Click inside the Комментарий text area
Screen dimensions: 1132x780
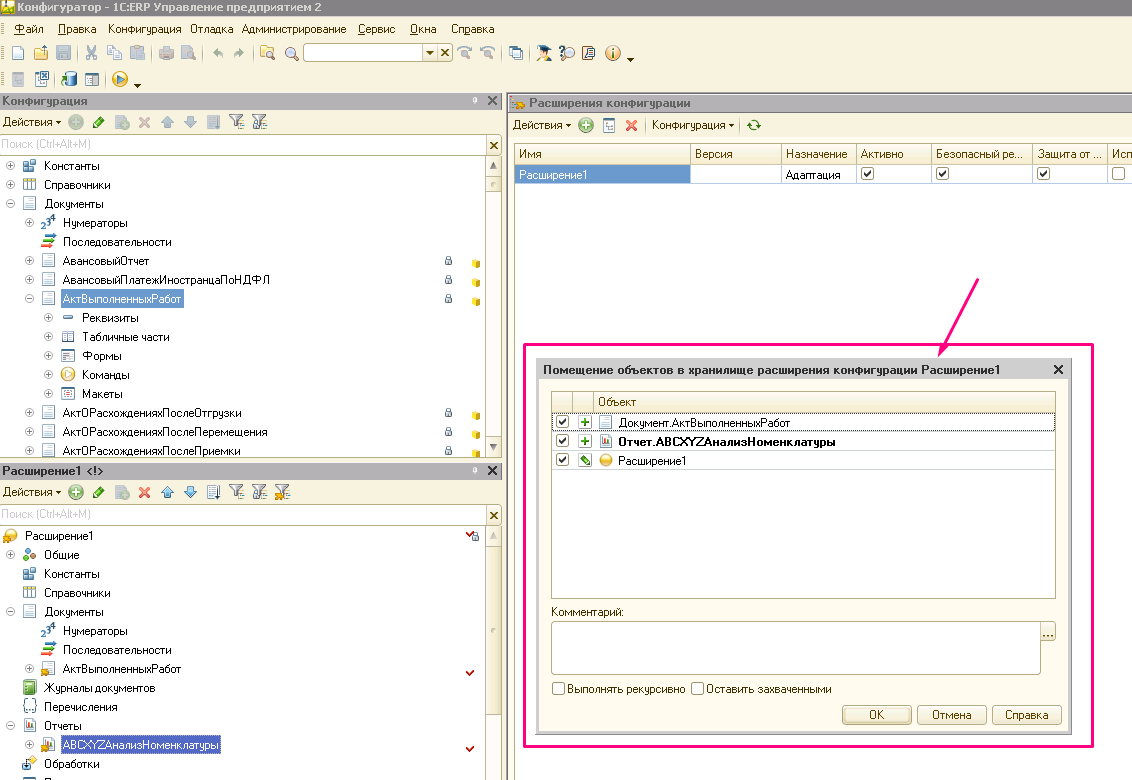point(796,649)
